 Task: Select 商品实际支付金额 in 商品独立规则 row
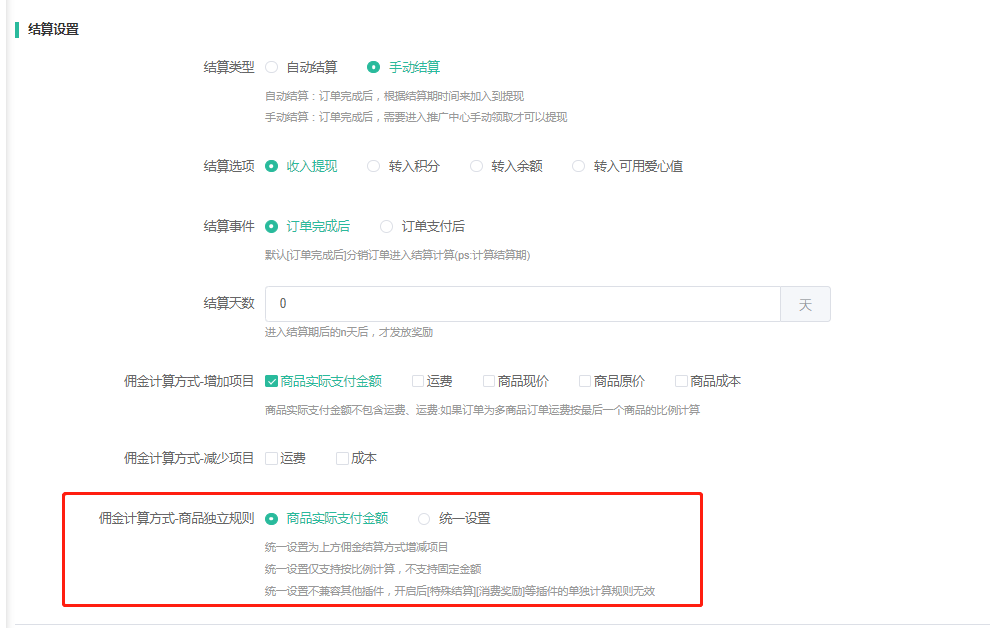272,518
